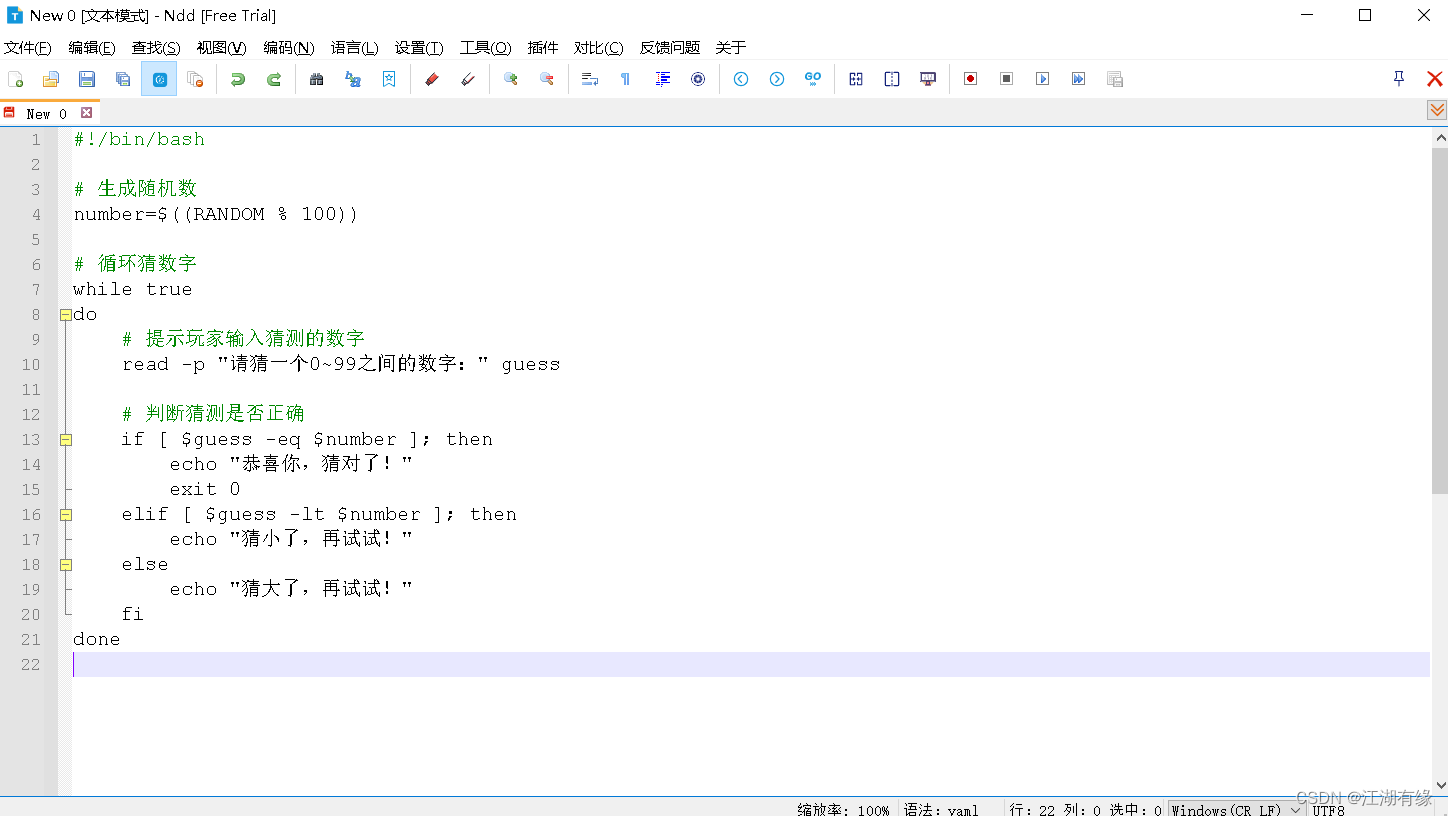Open the Replace tool icon
This screenshot has height=816, width=1448.
tap(352, 78)
